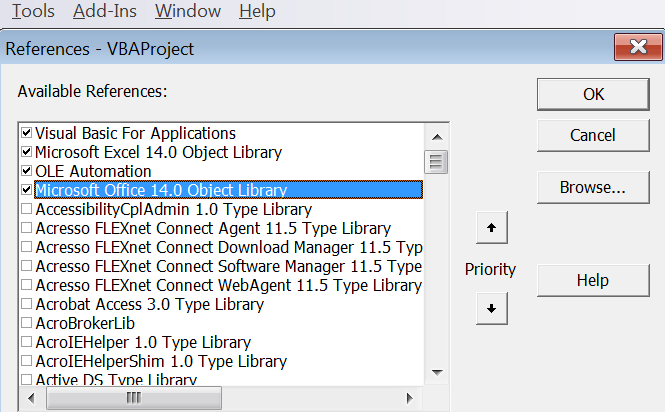665x412 pixels.
Task: Check Acresso FLEXnet Connect Software Manager box
Action: click(26, 266)
